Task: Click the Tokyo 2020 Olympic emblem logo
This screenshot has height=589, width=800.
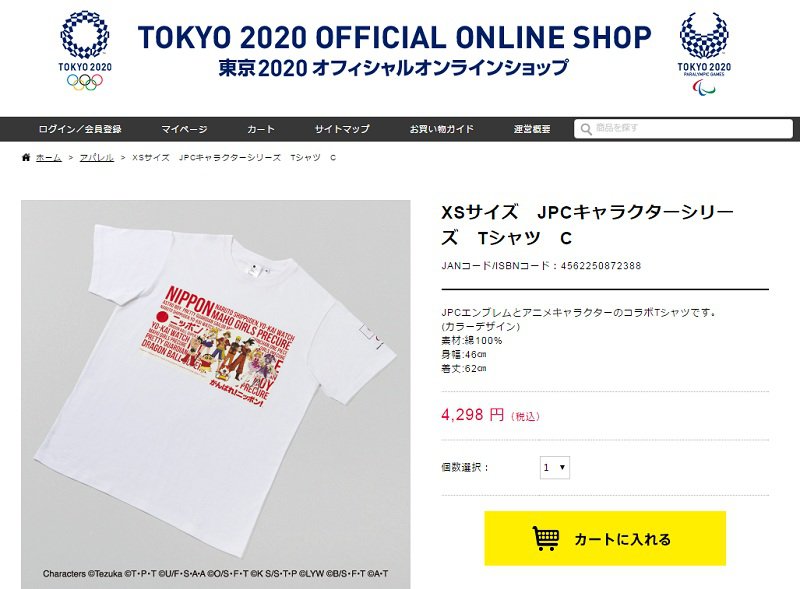Action: (85, 52)
